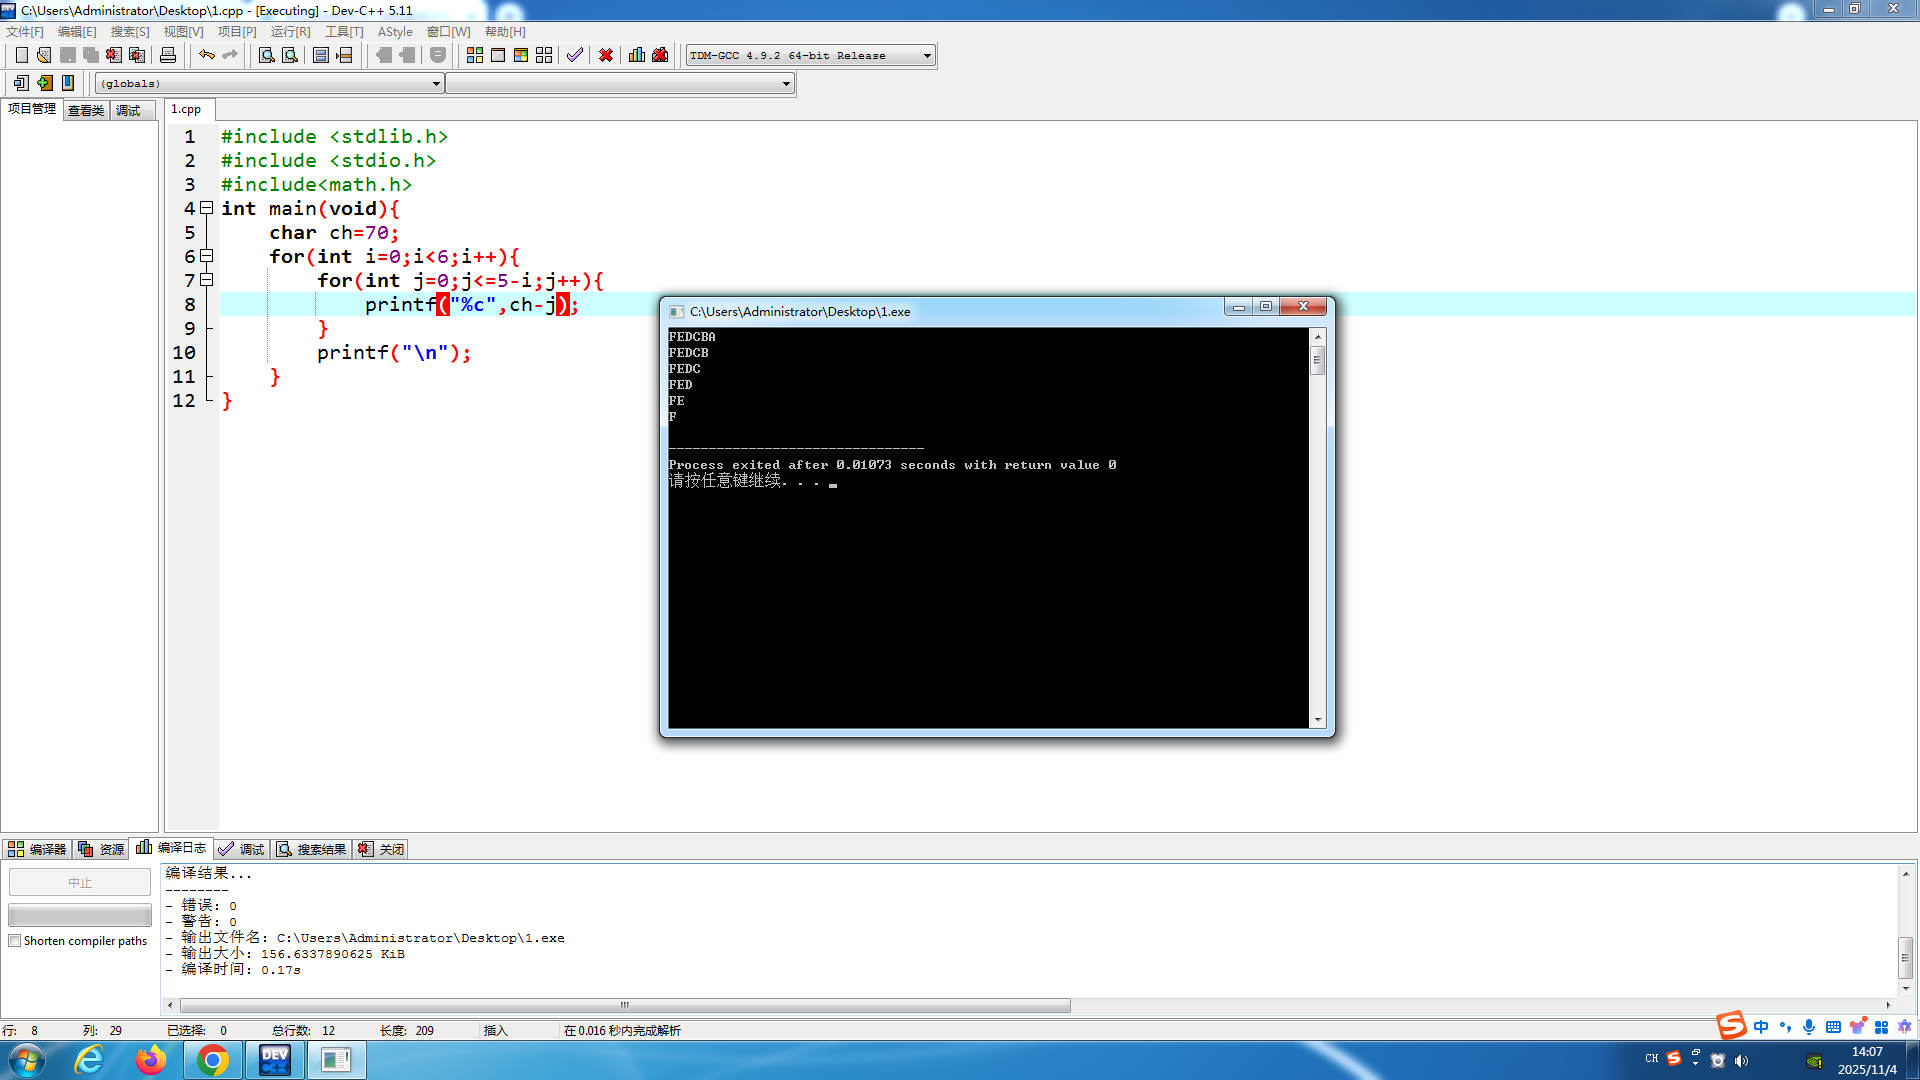Viewport: 1920px width, 1080px height.
Task: Click the 关闭 button in the bottom panel
Action: (382, 849)
